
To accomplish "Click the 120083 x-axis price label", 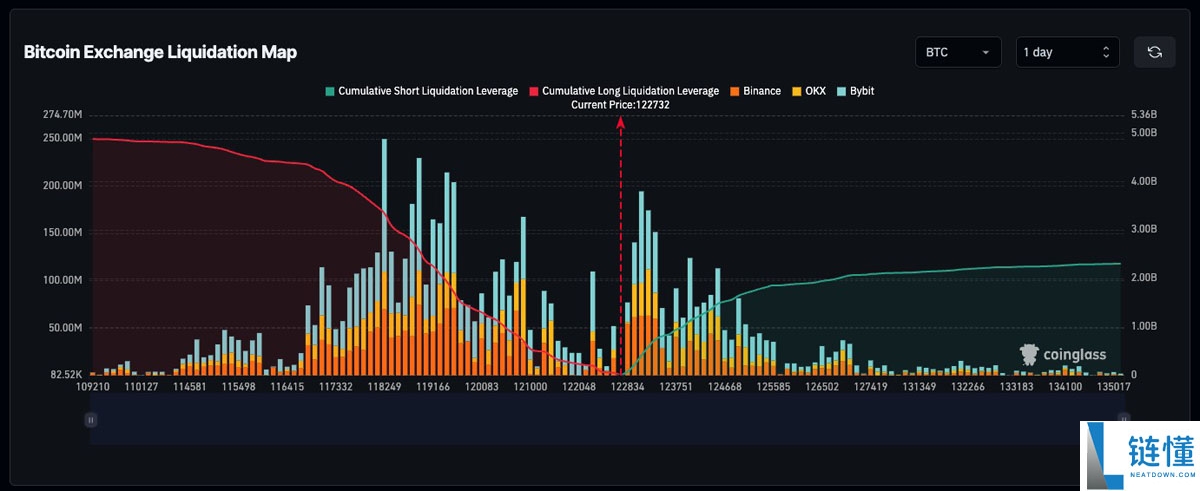I will 482,386.
